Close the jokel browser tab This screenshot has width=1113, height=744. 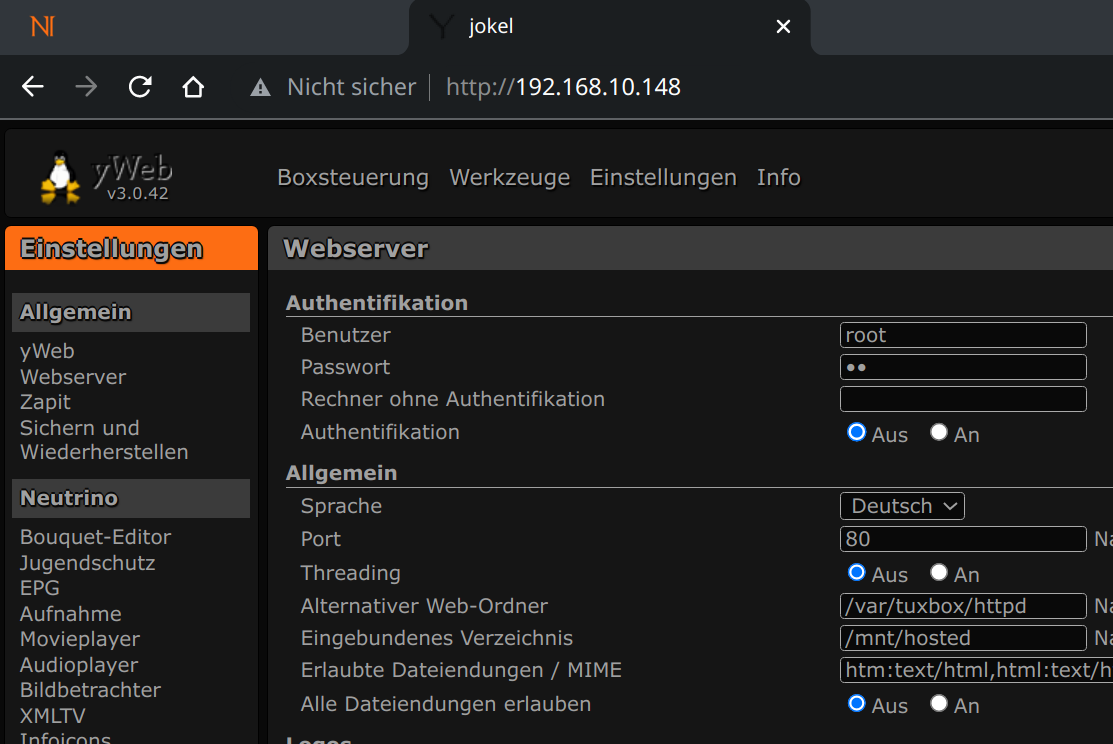[783, 27]
